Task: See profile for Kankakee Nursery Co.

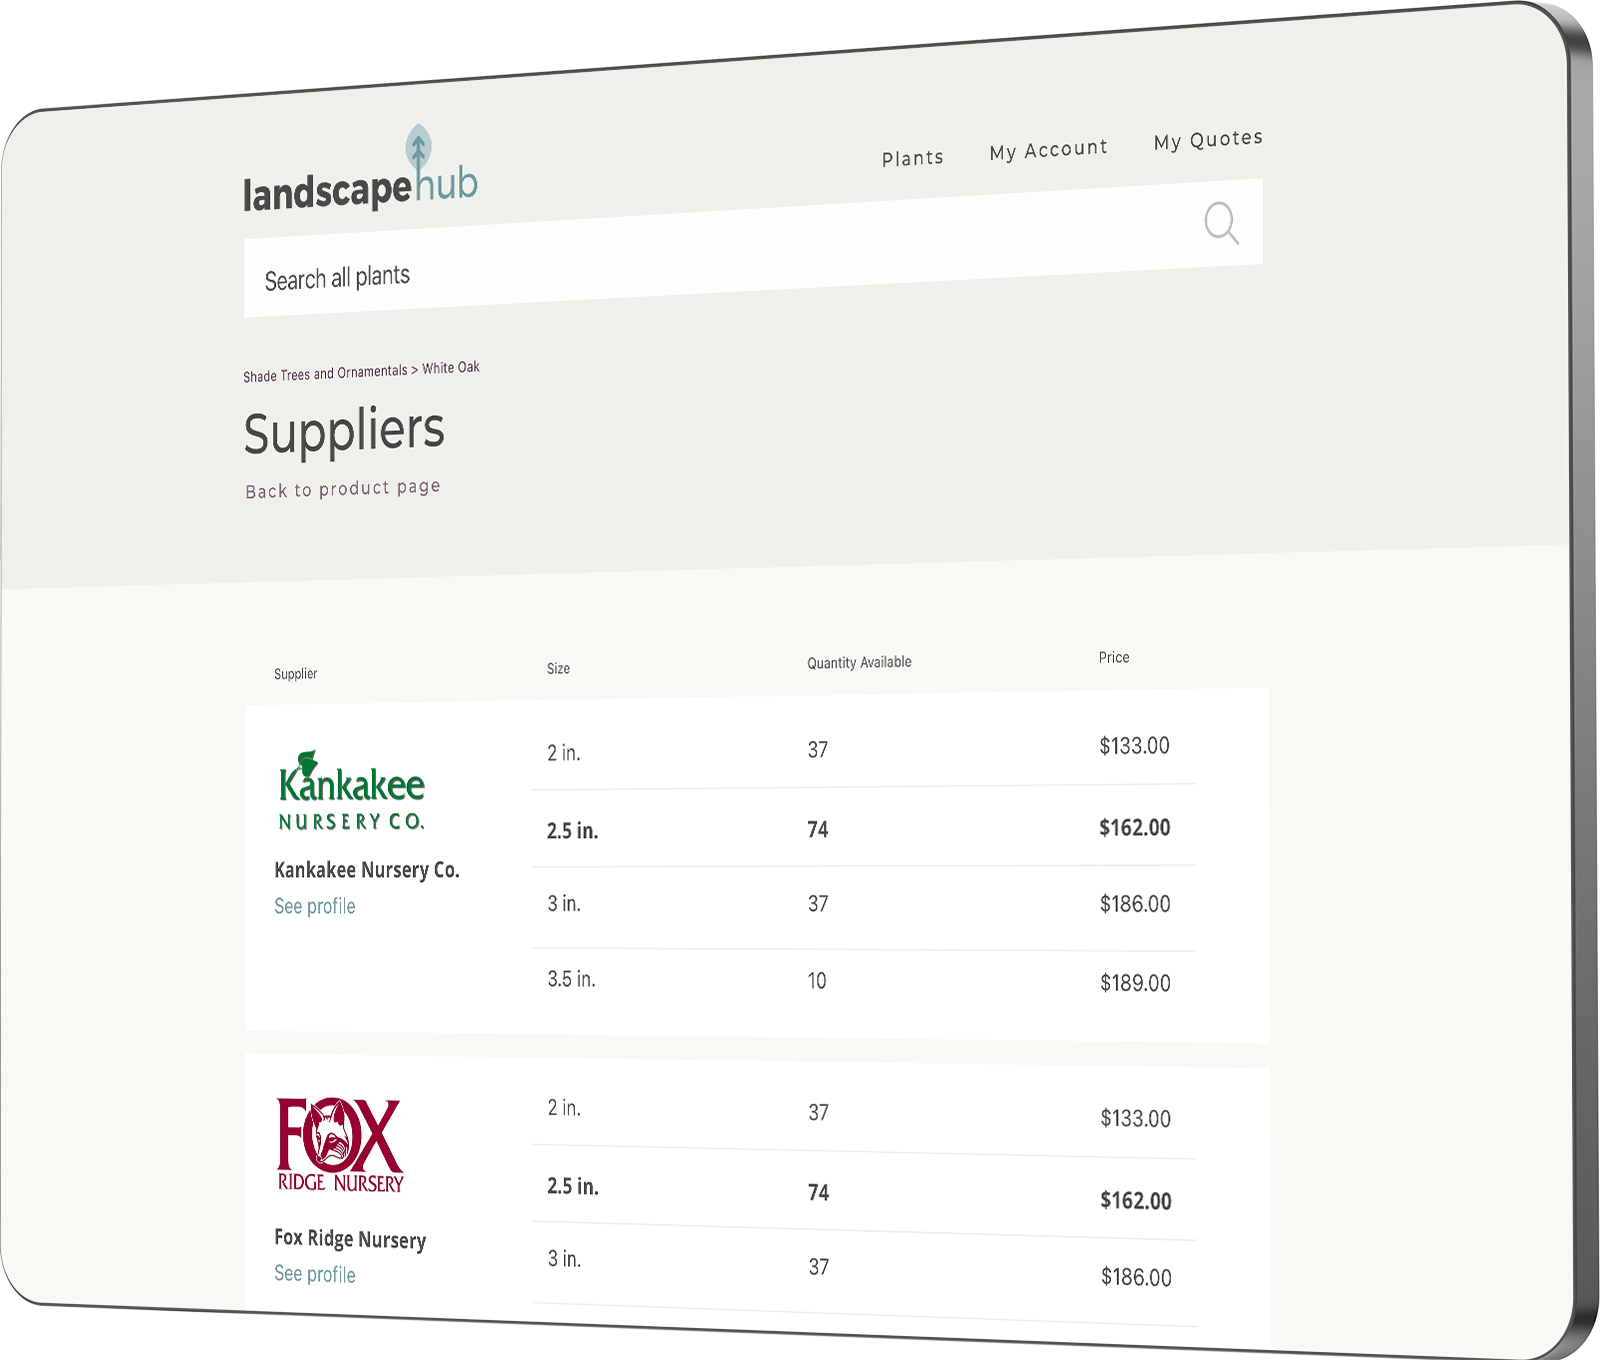Action: pyautogui.click(x=315, y=906)
